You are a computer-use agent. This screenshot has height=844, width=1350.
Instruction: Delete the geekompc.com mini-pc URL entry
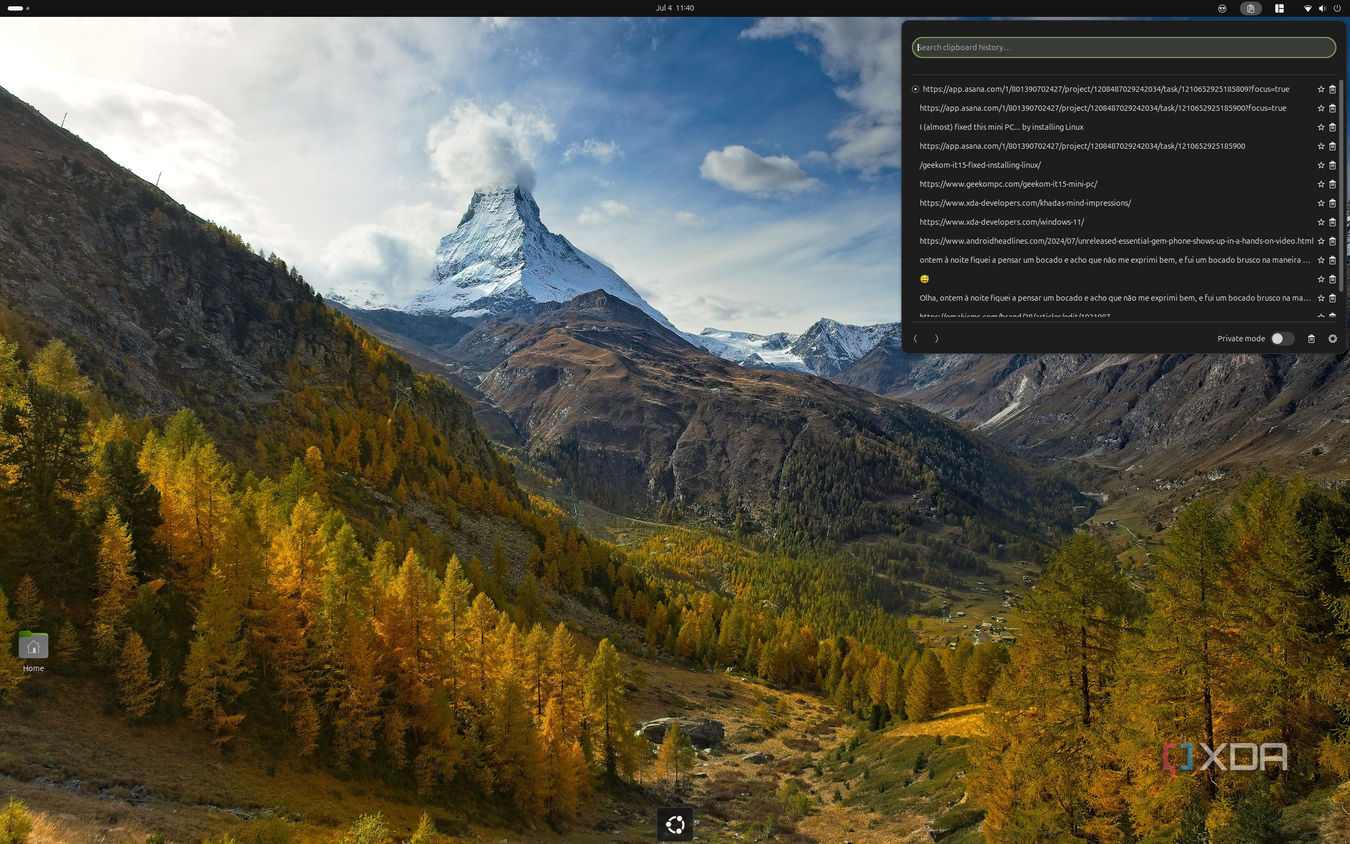tap(1332, 184)
